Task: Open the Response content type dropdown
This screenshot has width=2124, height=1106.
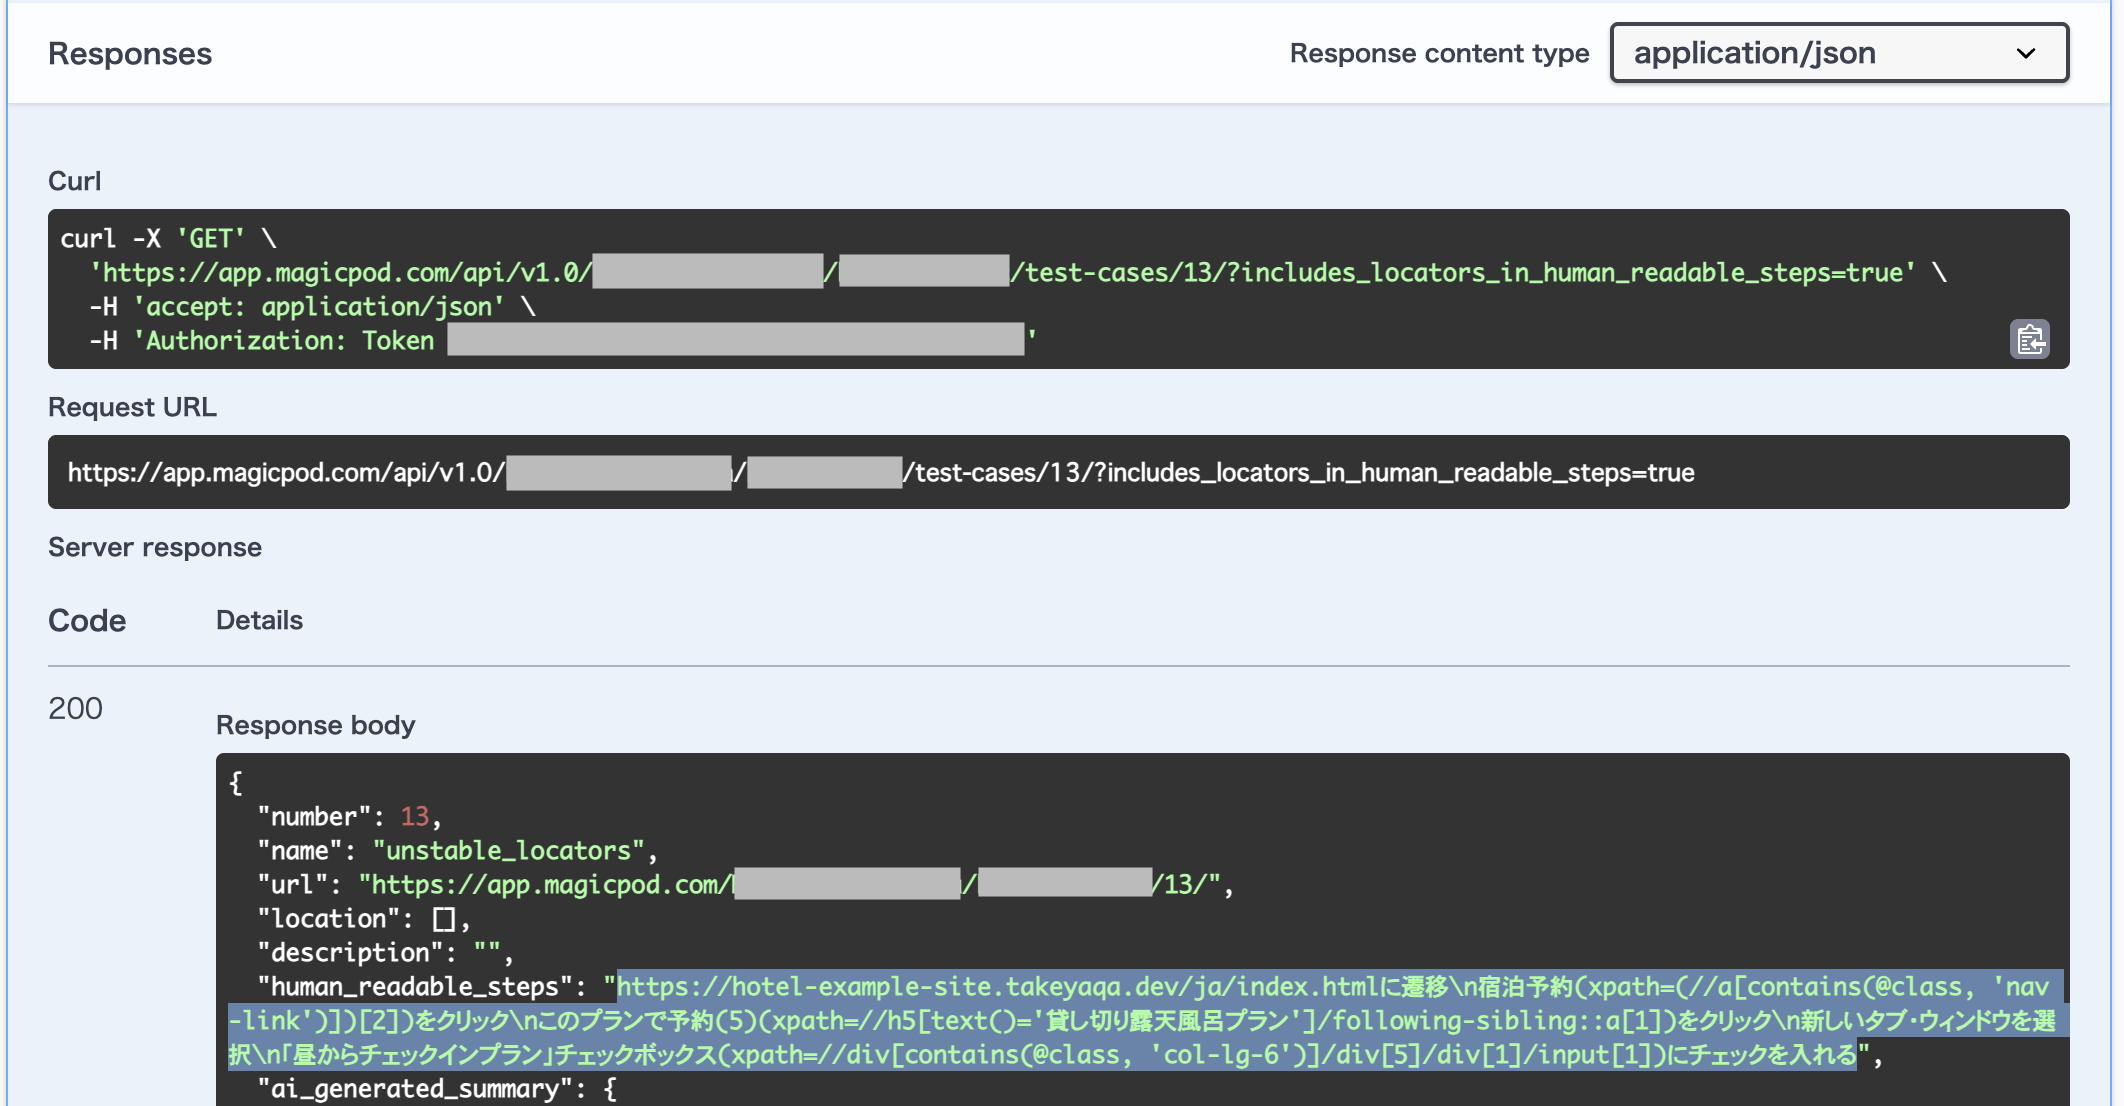Action: 1839,53
